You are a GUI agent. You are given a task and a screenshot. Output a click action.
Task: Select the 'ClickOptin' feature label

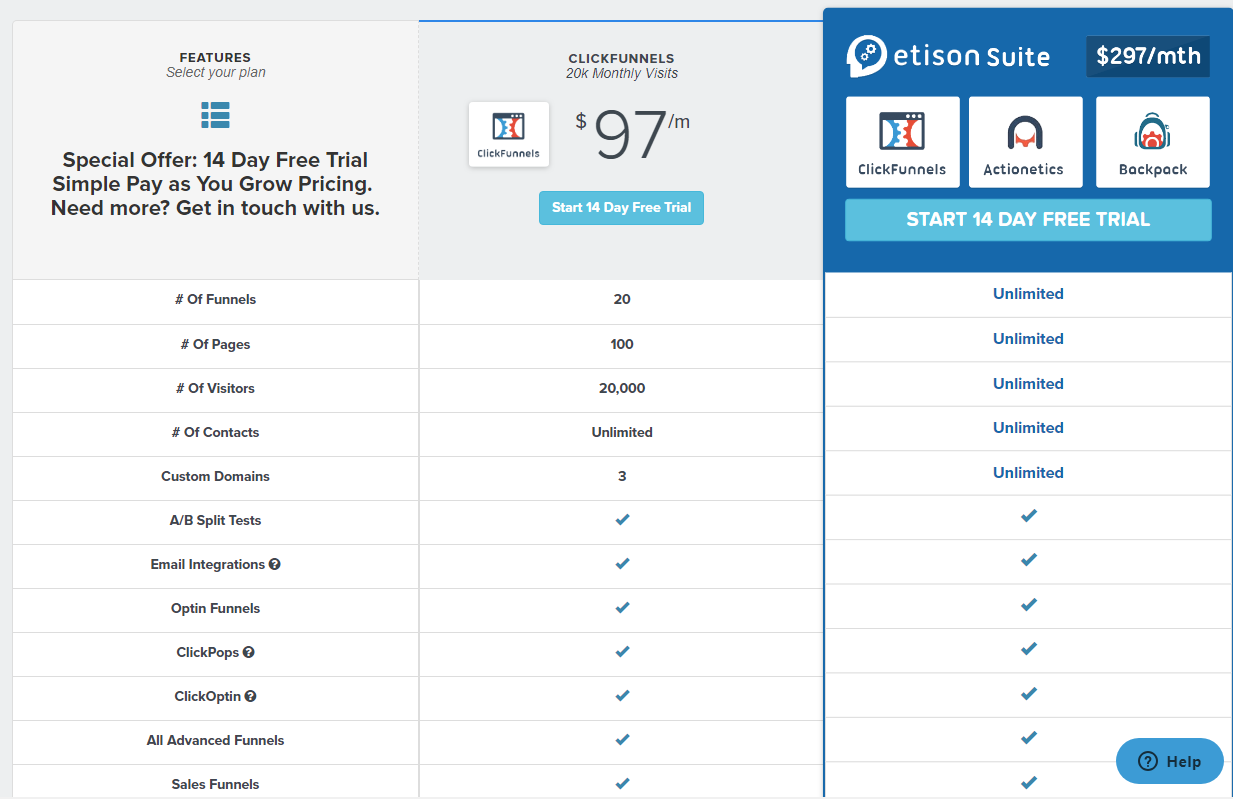point(208,696)
